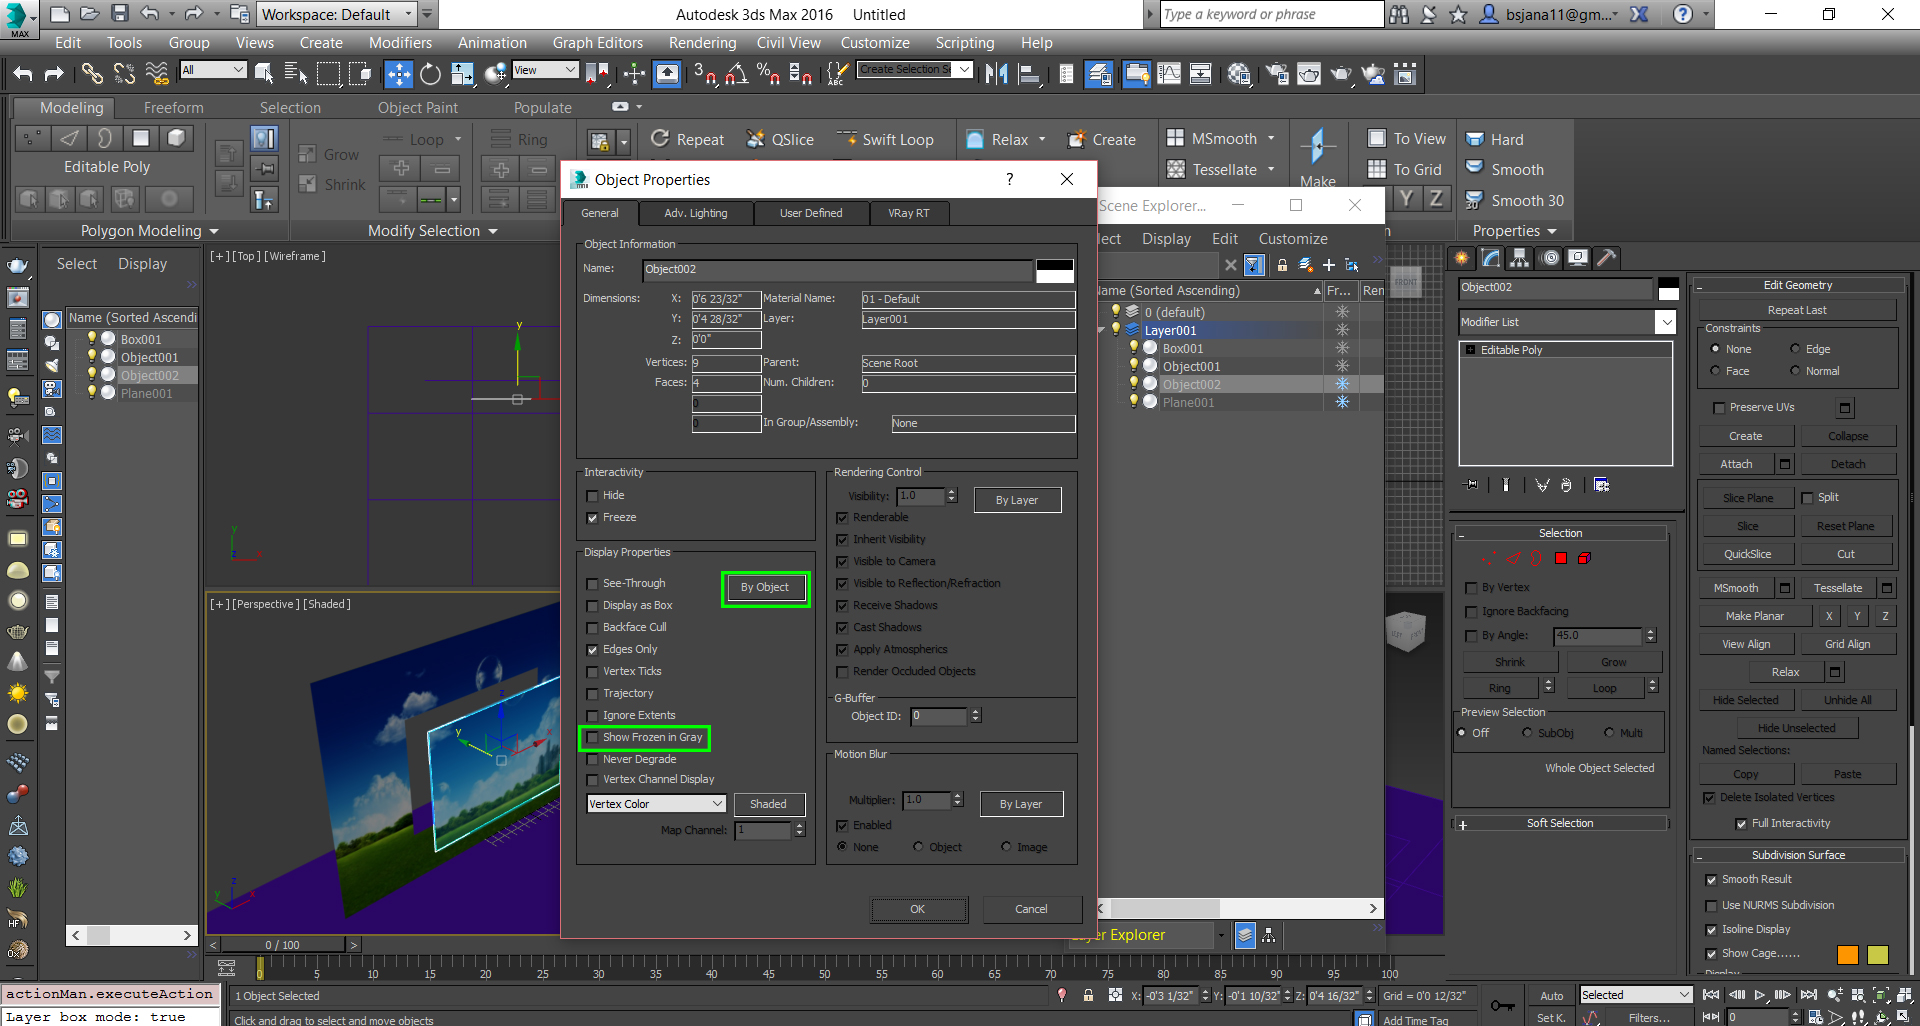
Task: Expand the Modify Selection ribbon panel
Action: [x=432, y=231]
